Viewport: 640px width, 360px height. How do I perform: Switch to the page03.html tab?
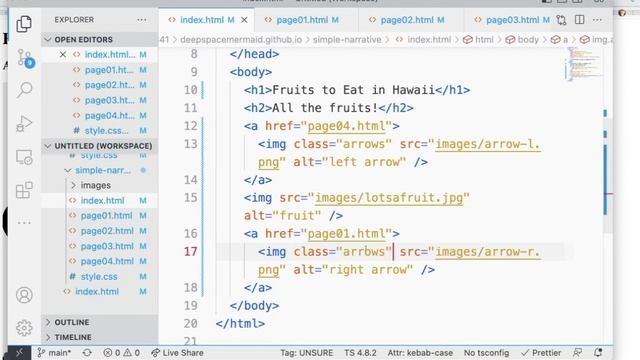click(x=512, y=20)
